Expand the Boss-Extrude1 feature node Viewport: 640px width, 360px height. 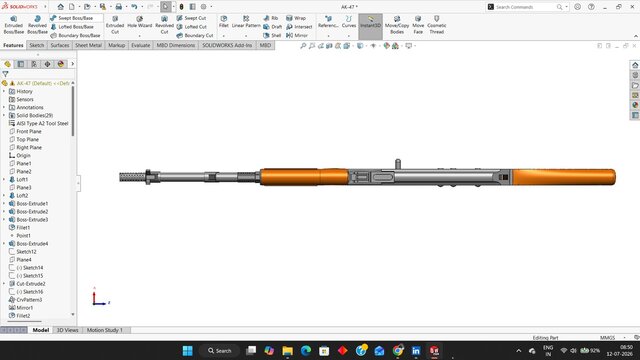[x=4, y=204]
